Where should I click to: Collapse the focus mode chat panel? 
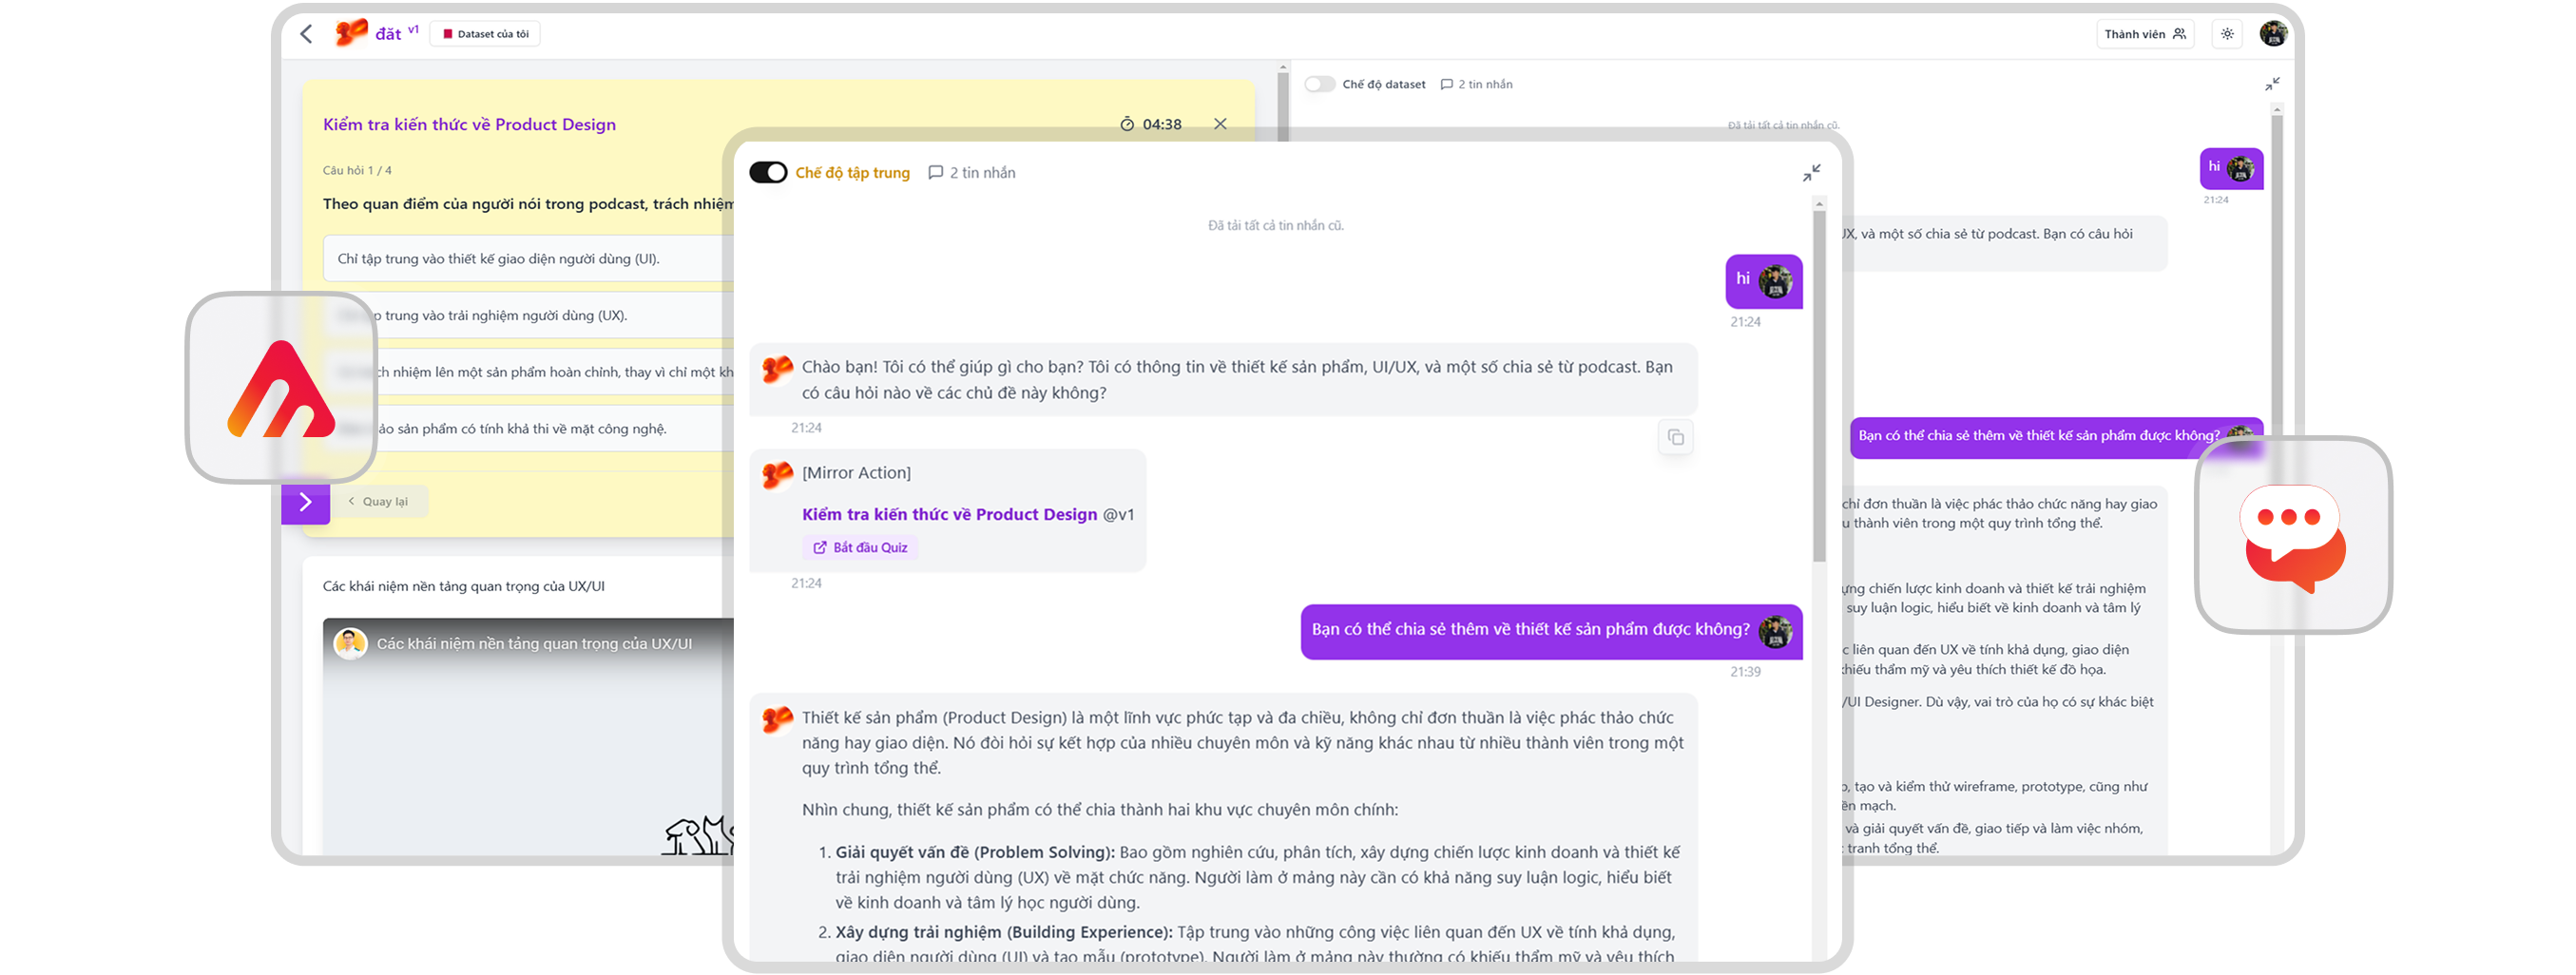click(x=1811, y=173)
